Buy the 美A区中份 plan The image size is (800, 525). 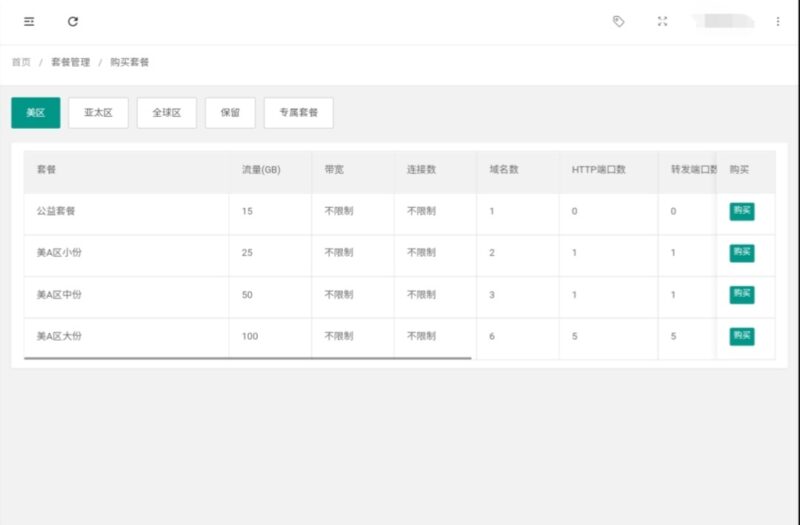[x=742, y=294]
